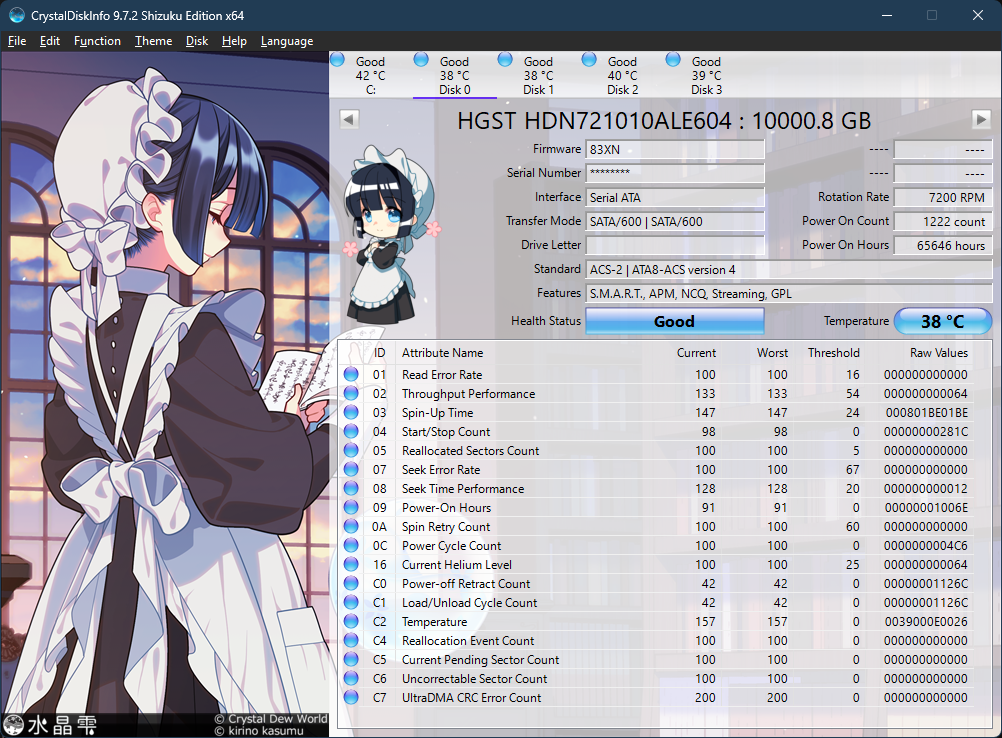Open the Function menu
Image resolution: width=1002 pixels, height=738 pixels.
(x=97, y=41)
